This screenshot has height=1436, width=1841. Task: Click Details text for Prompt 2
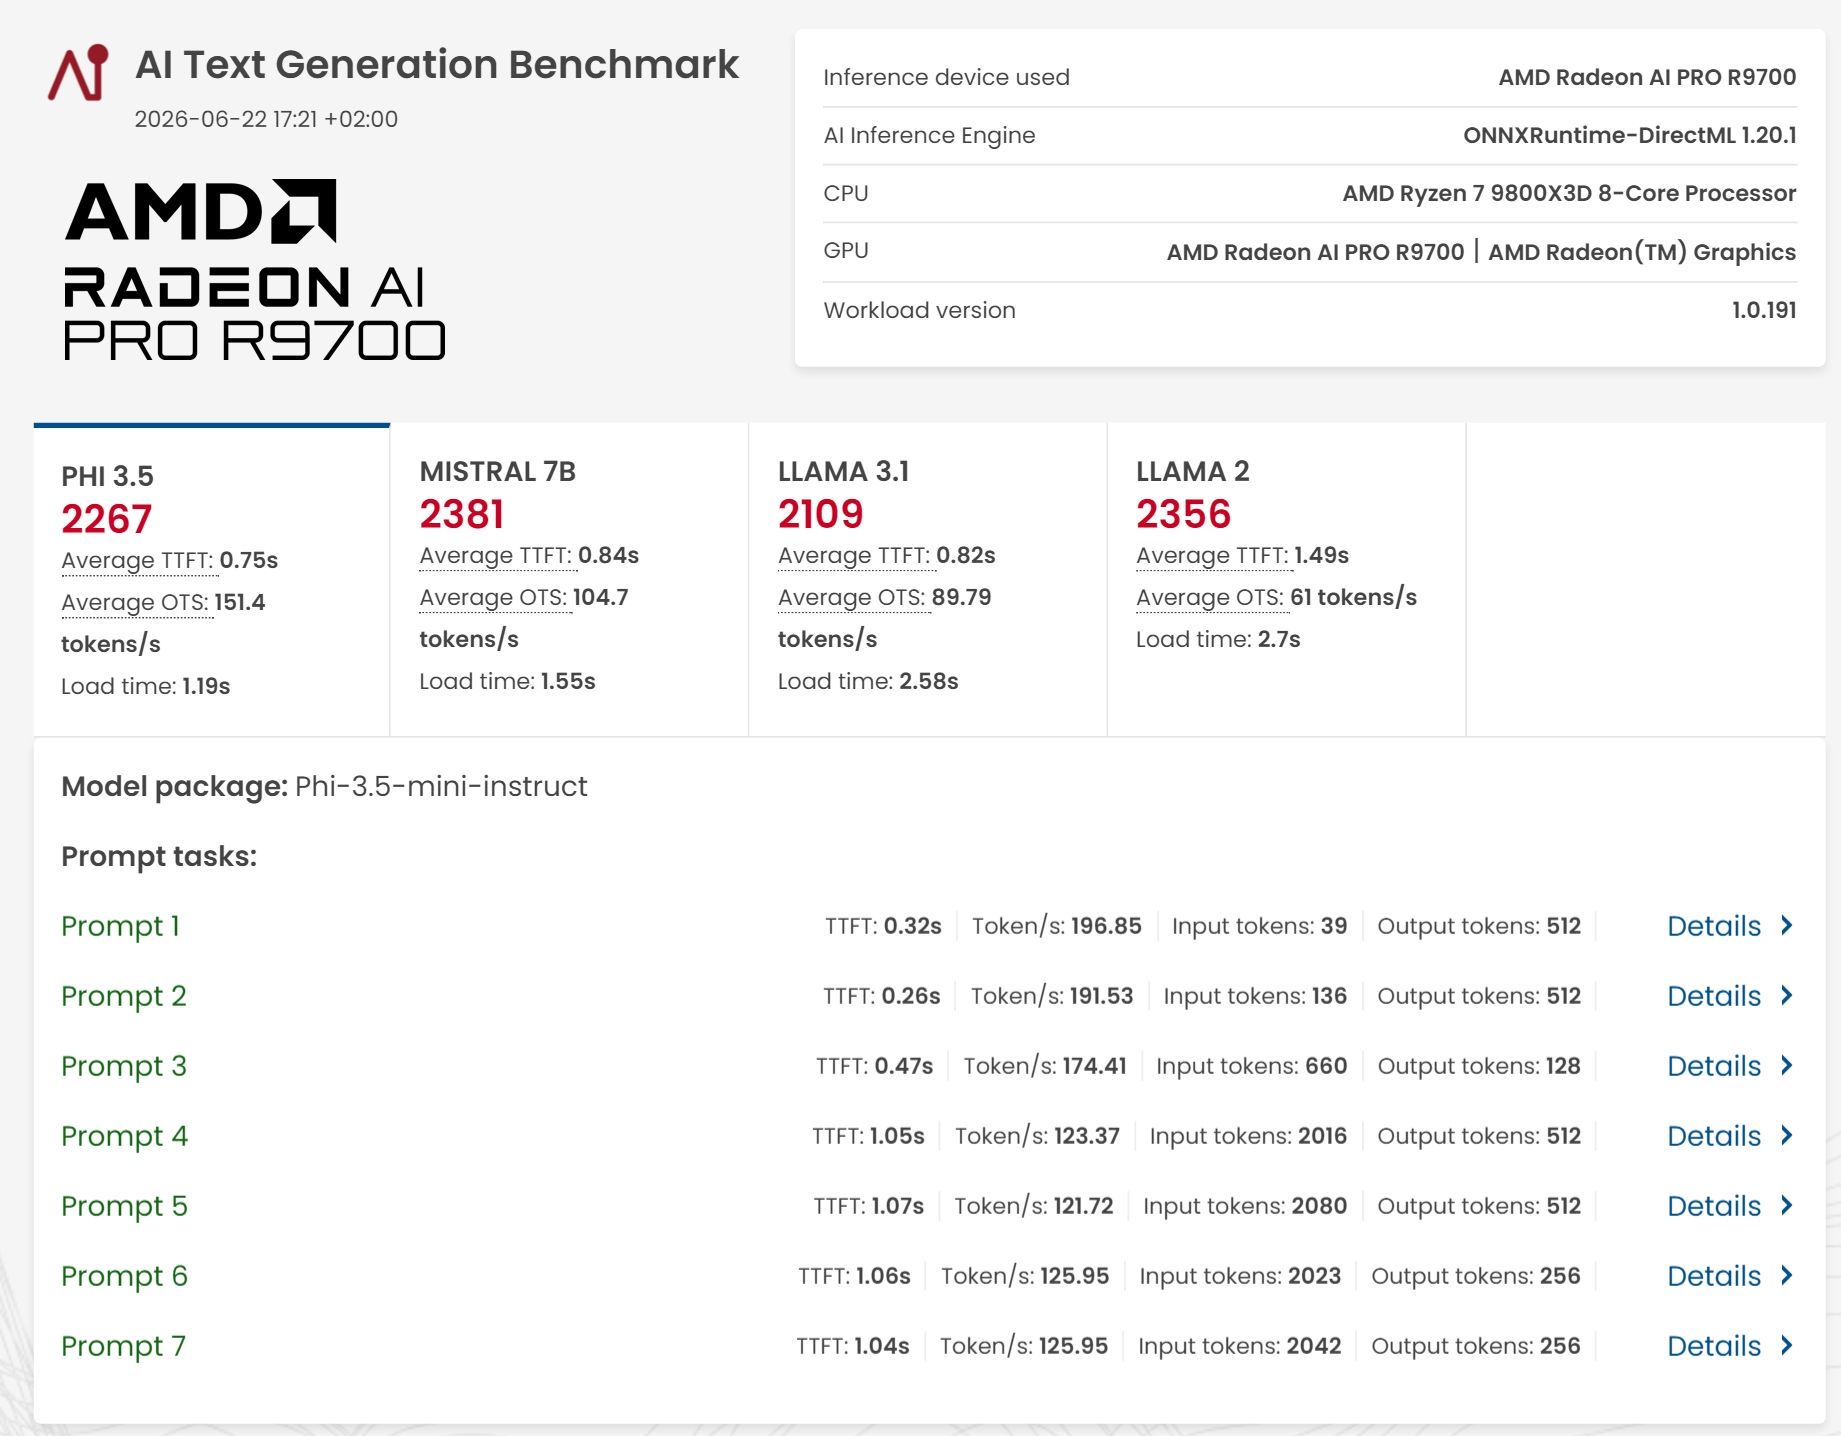coord(1713,996)
